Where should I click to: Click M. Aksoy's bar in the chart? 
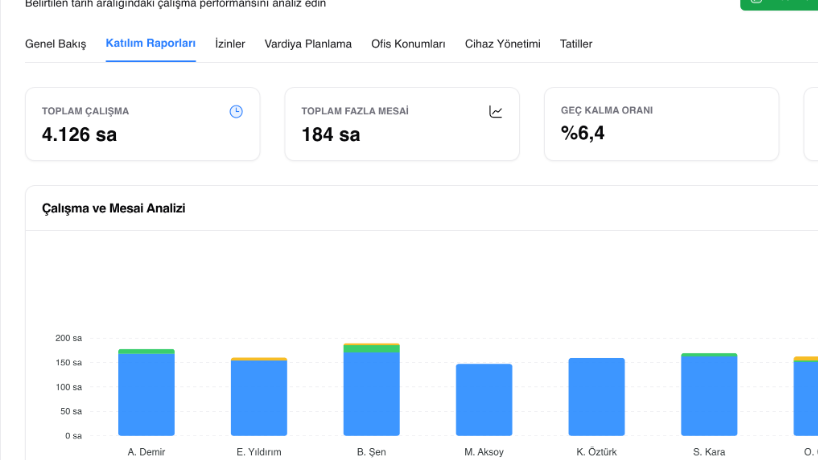pos(484,400)
